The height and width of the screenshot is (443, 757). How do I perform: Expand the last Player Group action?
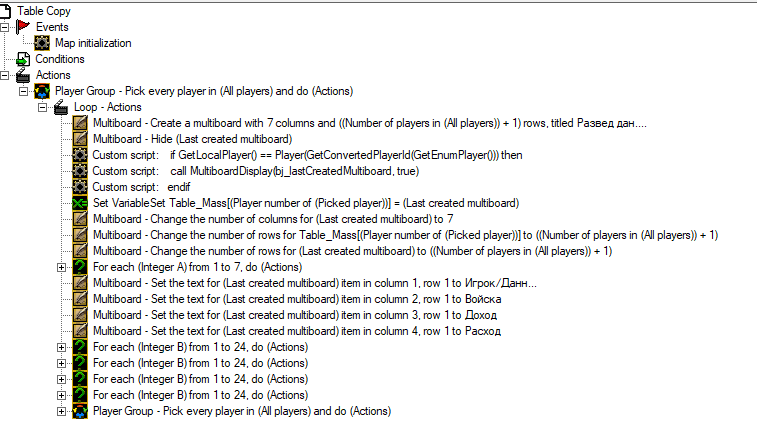pos(62,411)
